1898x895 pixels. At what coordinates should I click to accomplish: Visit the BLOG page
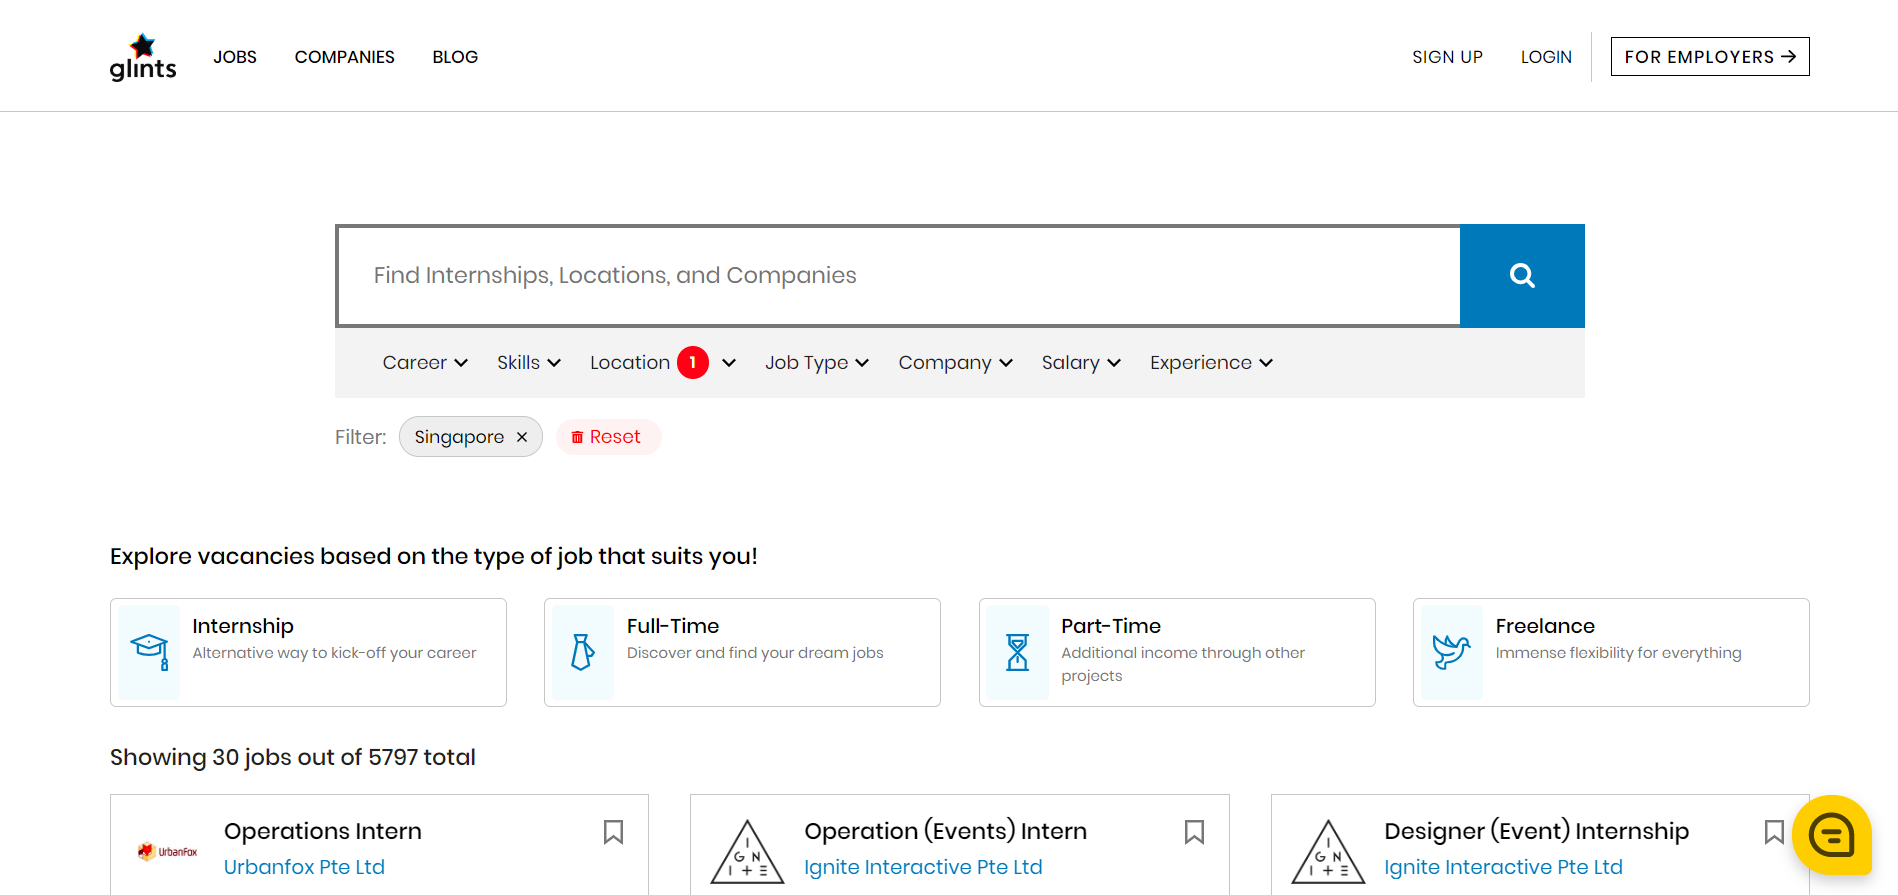click(455, 57)
